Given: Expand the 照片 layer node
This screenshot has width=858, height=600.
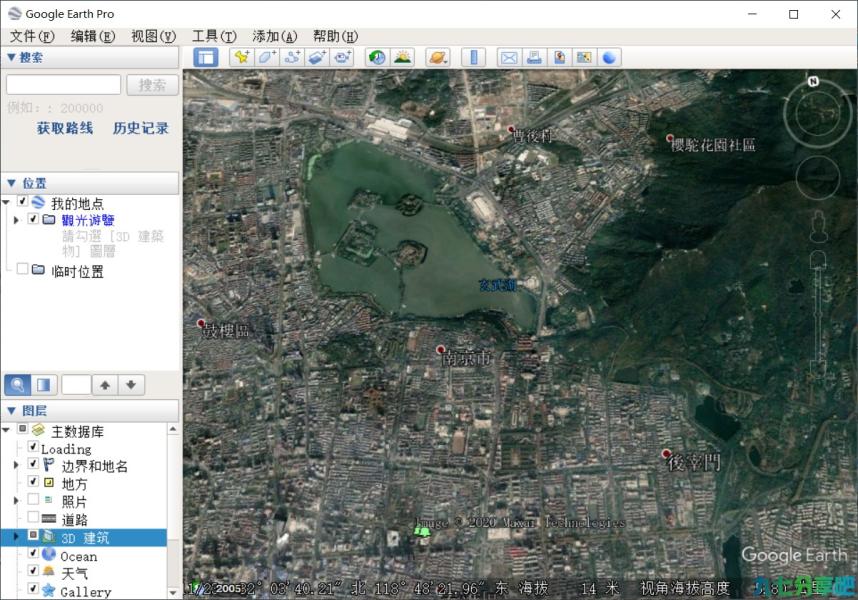Looking at the screenshot, I should pyautogui.click(x=16, y=500).
